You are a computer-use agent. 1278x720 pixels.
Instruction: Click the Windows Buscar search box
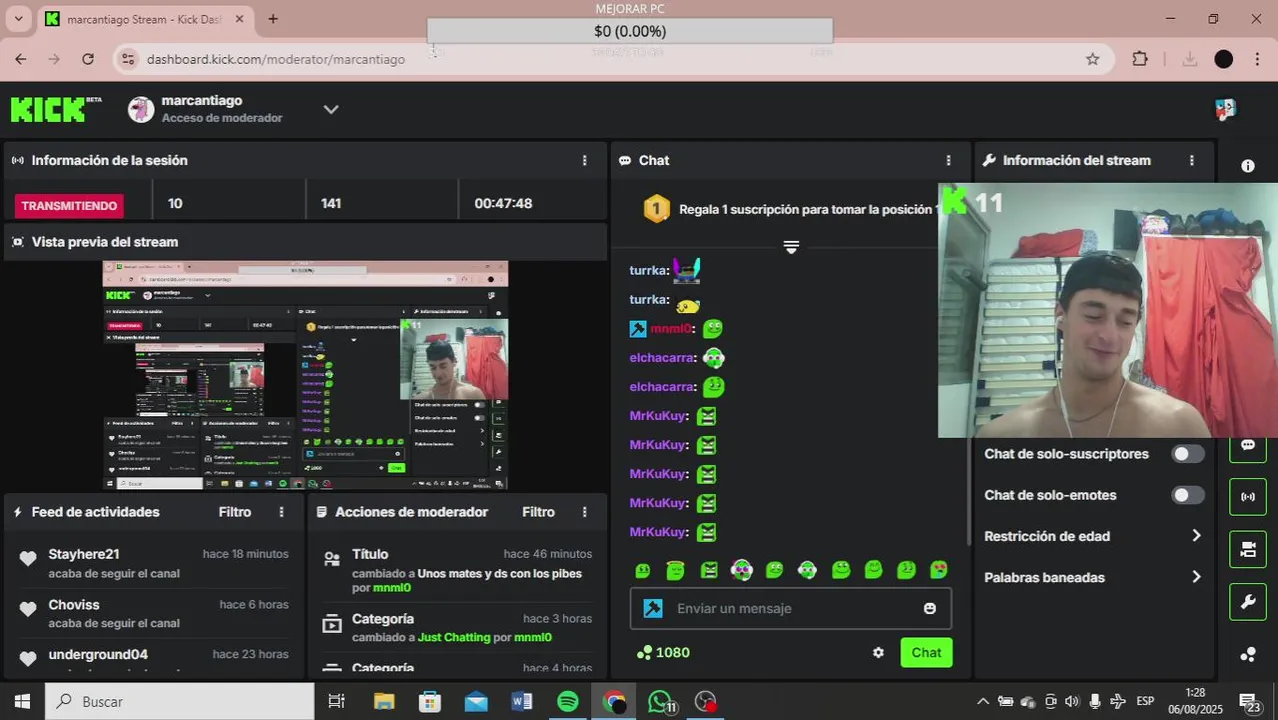coord(180,701)
